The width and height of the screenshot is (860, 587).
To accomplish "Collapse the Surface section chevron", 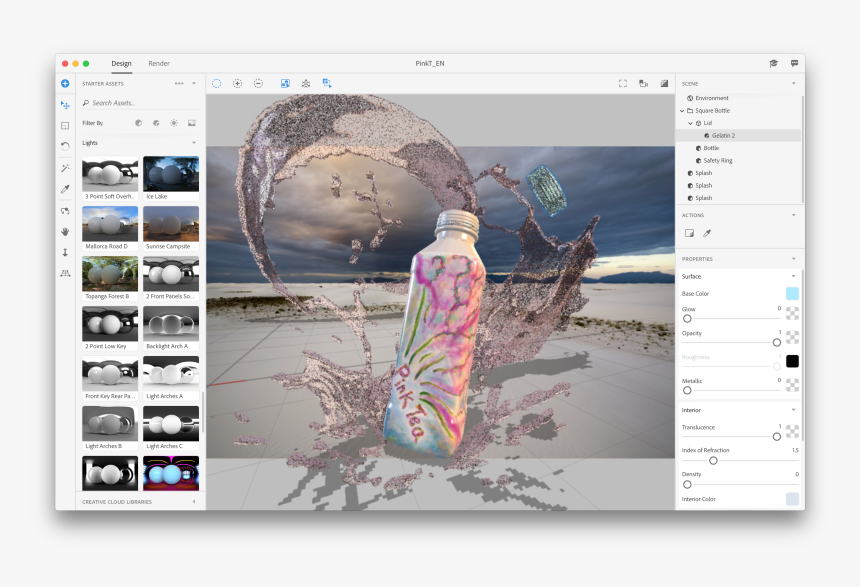I will [794, 276].
